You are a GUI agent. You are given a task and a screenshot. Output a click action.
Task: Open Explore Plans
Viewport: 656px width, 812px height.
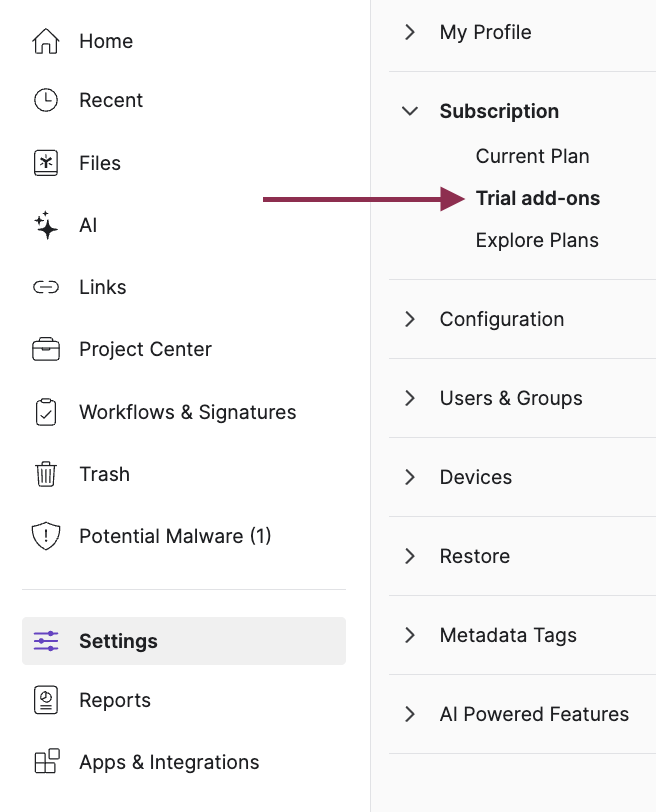(x=537, y=240)
